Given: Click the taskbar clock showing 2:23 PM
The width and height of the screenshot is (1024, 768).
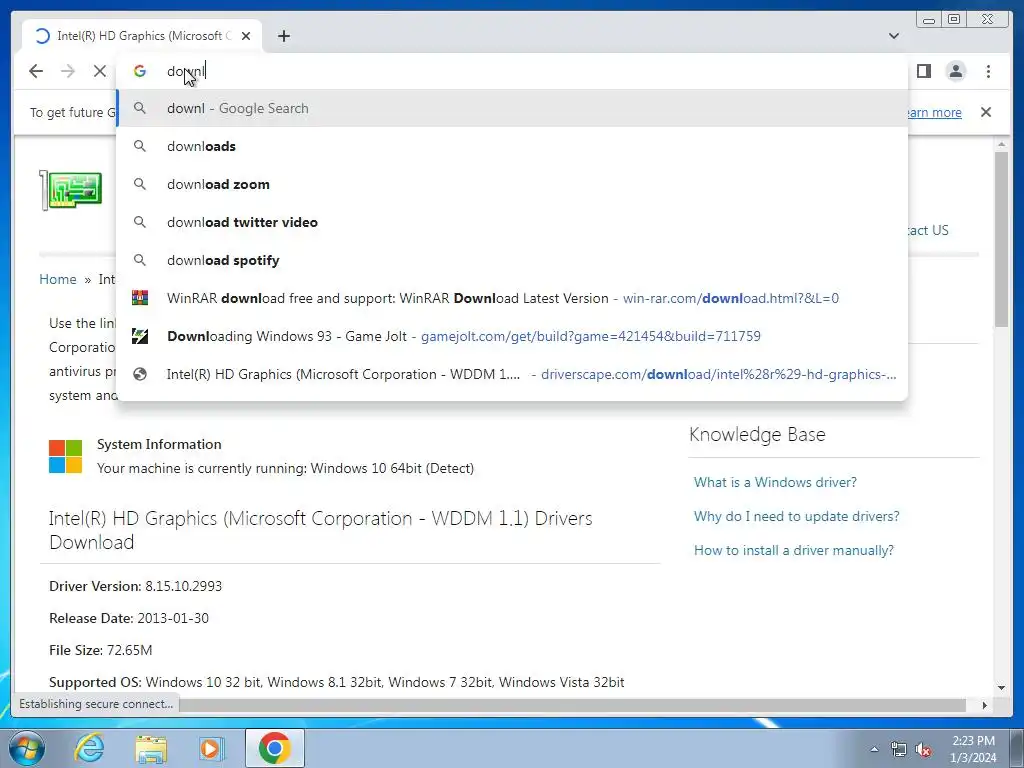Looking at the screenshot, I should pyautogui.click(x=973, y=749).
